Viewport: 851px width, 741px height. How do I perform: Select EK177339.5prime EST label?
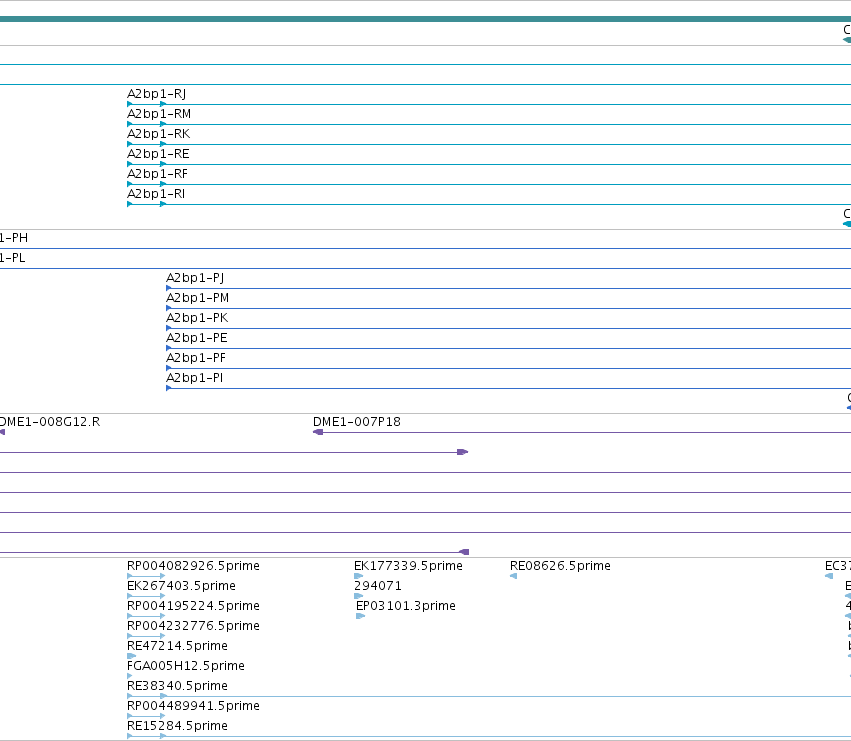click(408, 566)
